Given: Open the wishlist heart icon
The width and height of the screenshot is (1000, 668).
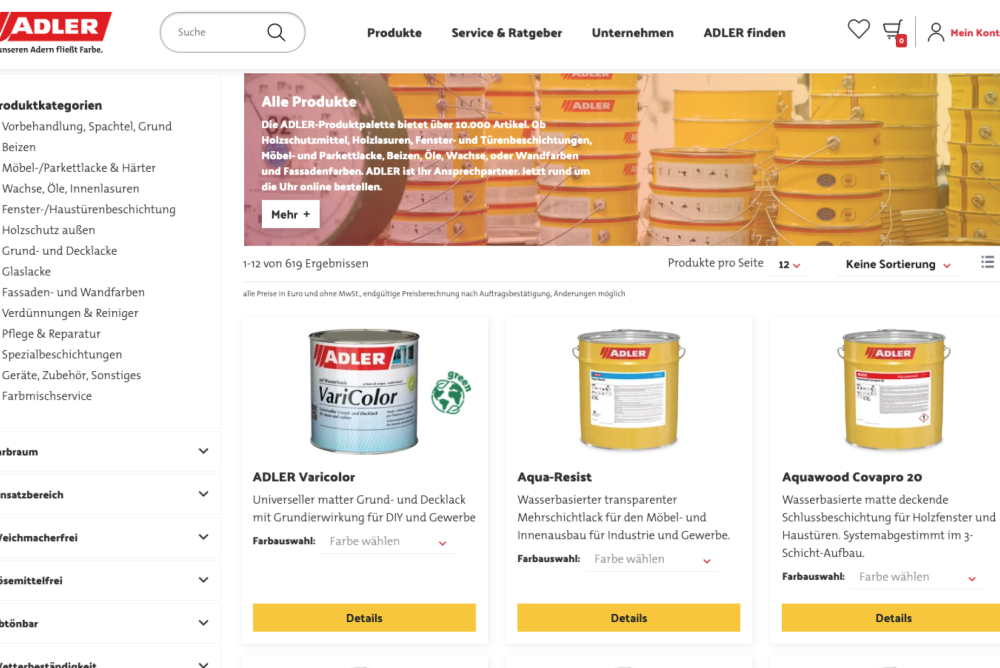Looking at the screenshot, I should 858,29.
